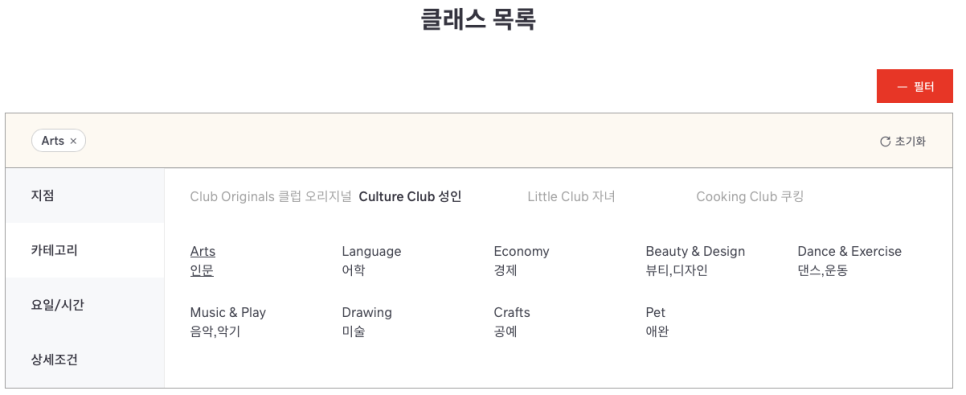
Task: Choose the Pet 애완 category
Action: [x=657, y=322]
